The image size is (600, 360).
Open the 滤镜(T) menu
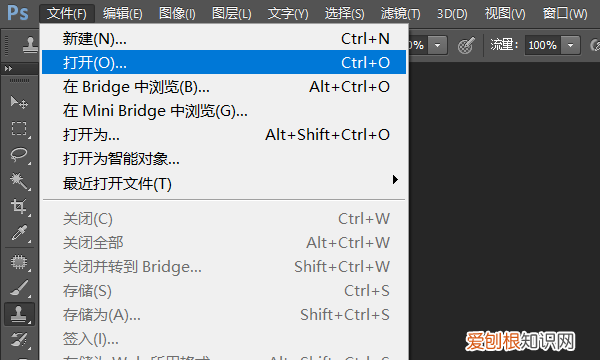click(400, 14)
